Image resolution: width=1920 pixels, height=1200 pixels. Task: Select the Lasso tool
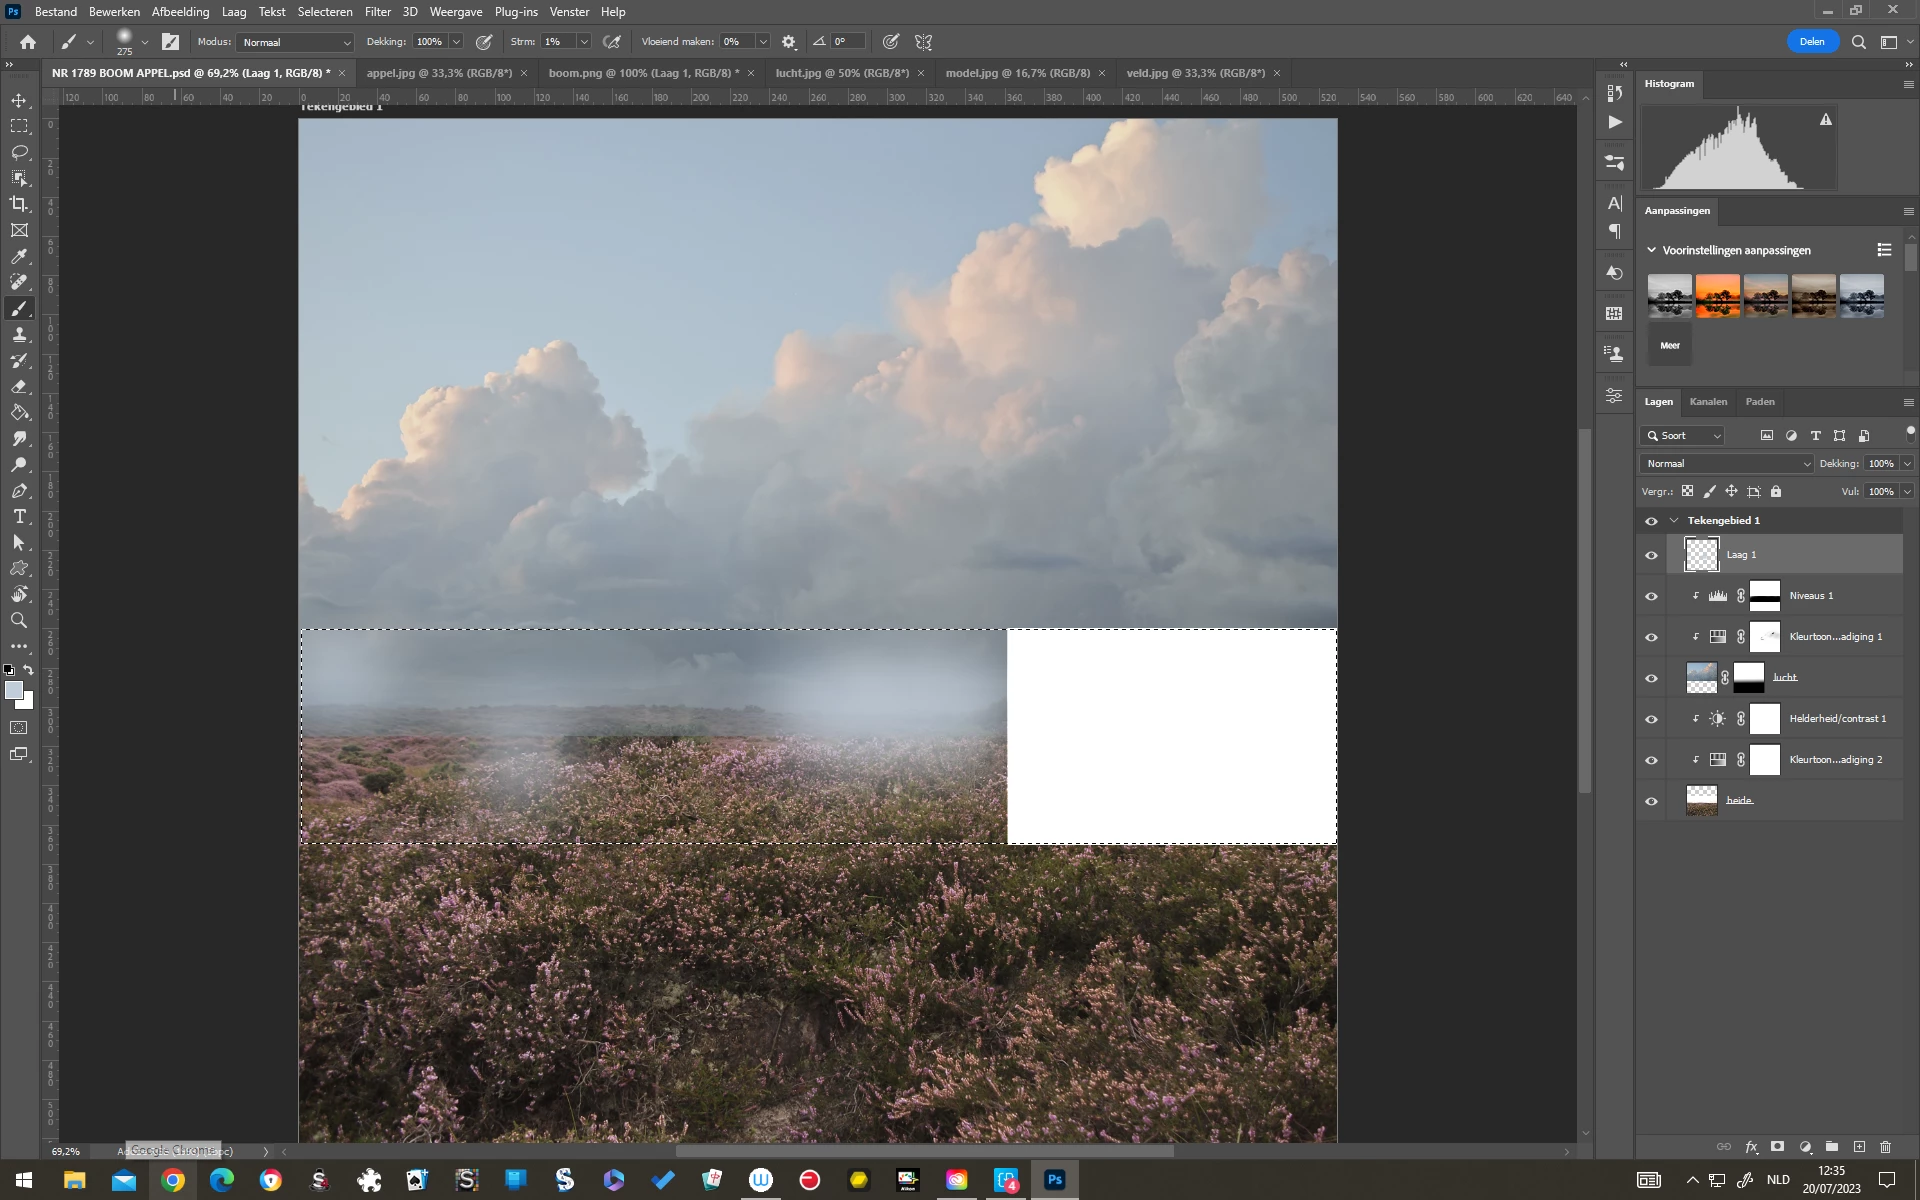(19, 152)
